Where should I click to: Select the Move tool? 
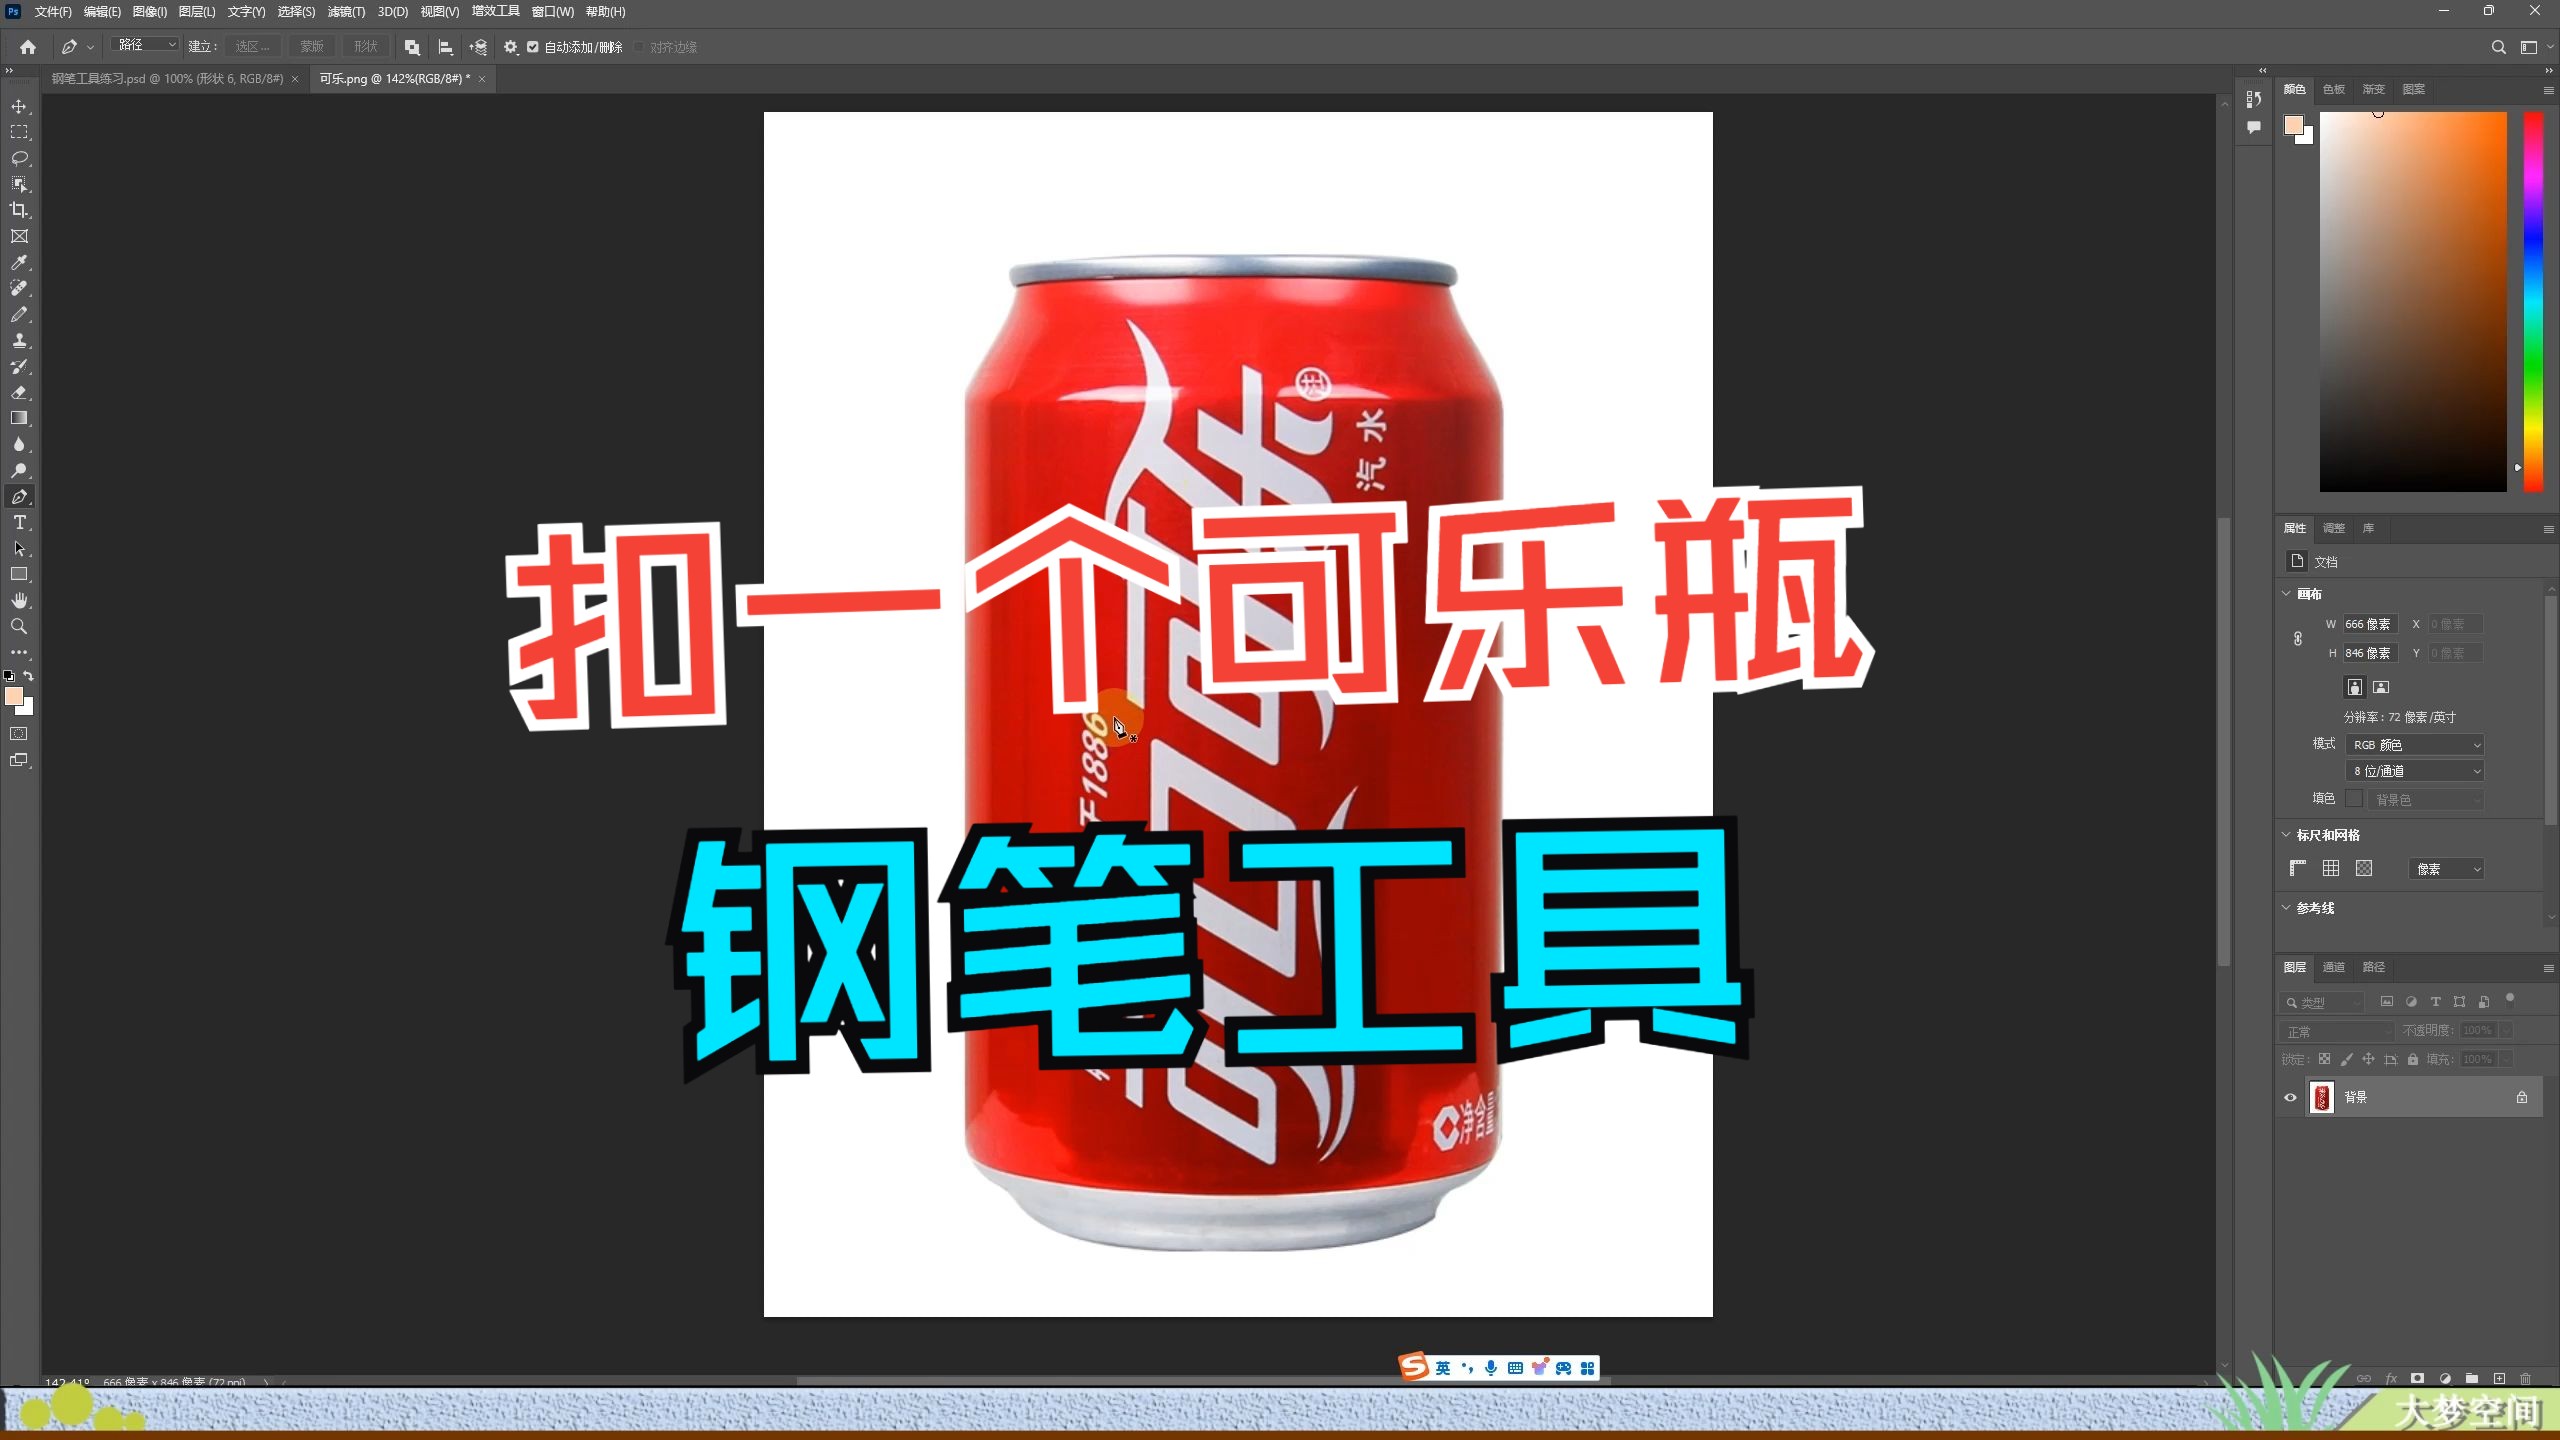(19, 106)
